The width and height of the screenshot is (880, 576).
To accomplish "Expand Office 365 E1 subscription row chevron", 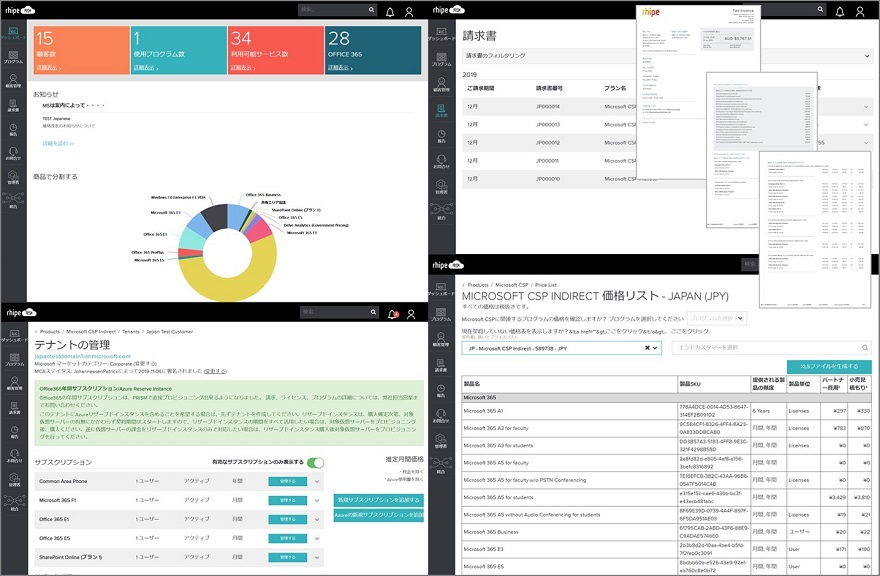I will pyautogui.click(x=317, y=520).
